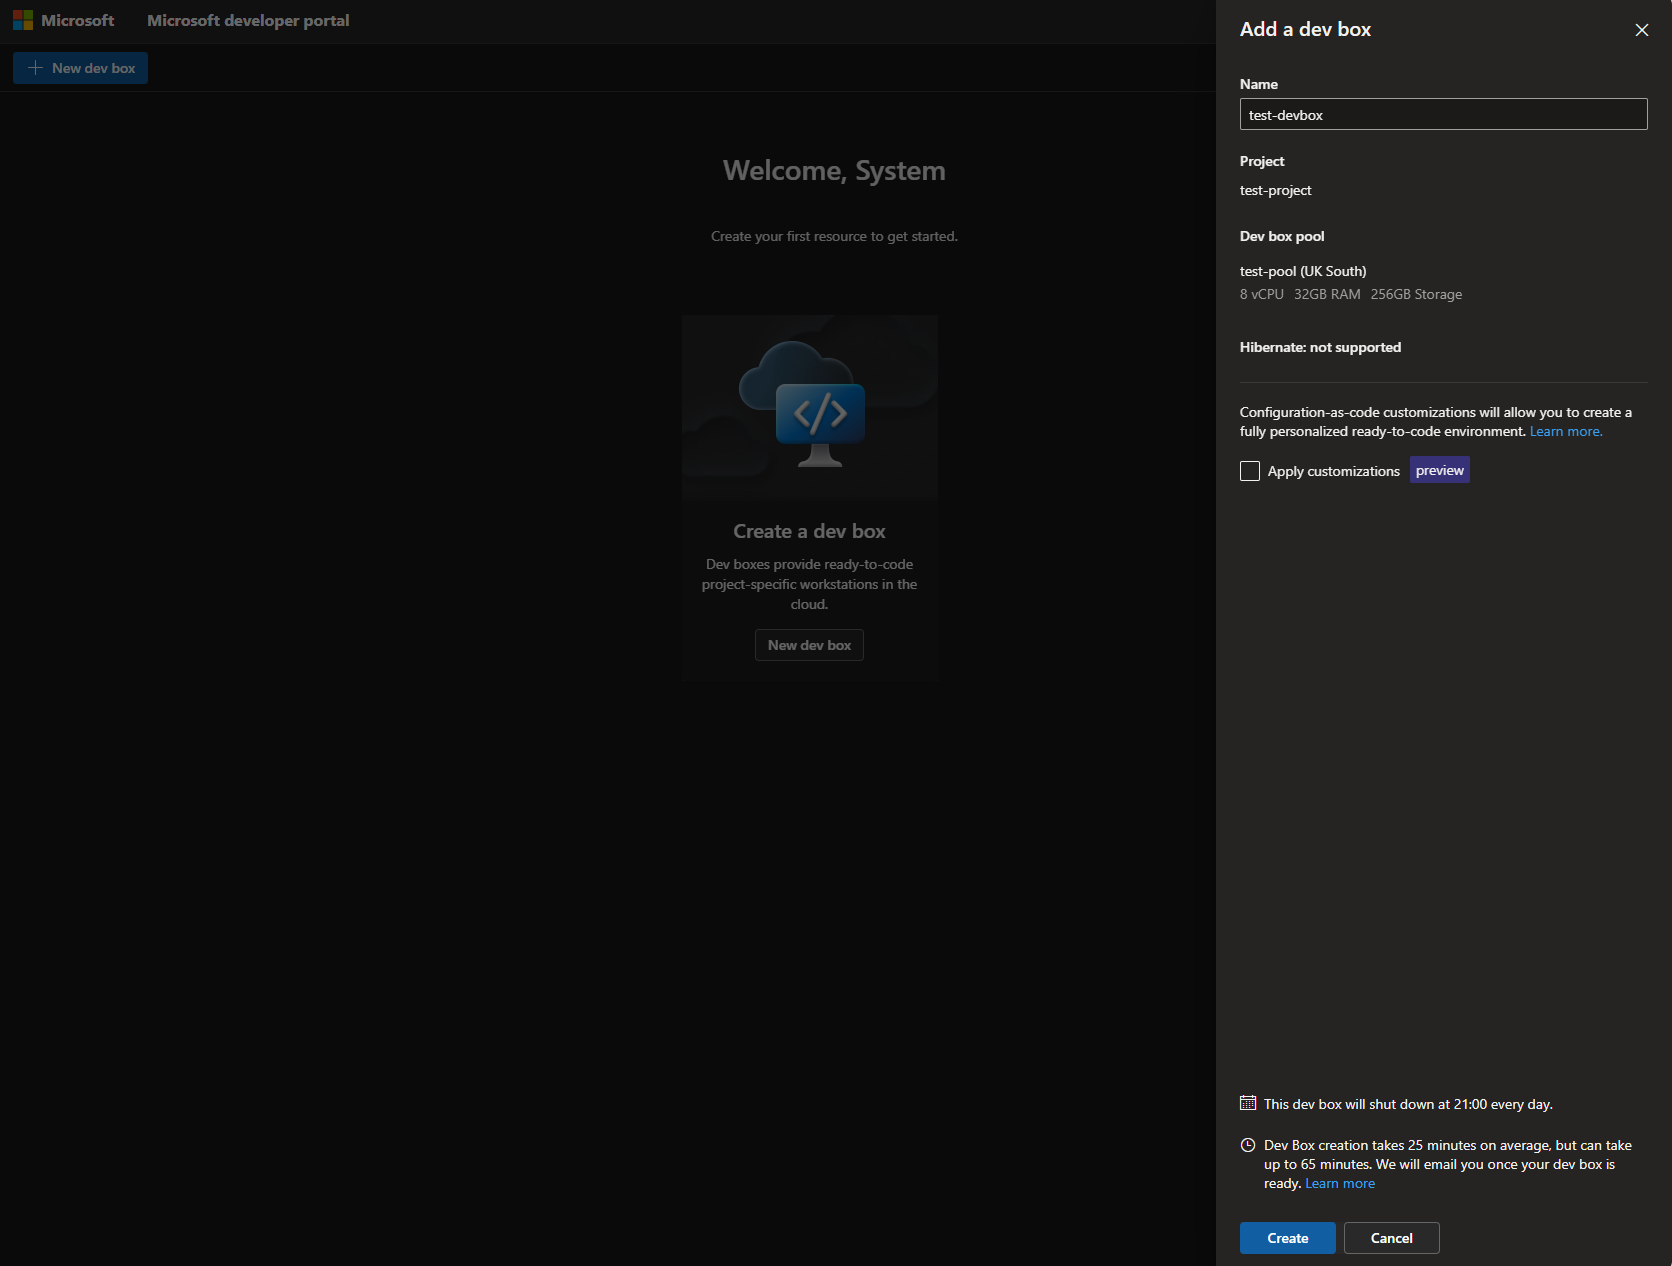Click the Hibernate: not supported label
This screenshot has width=1672, height=1266.
1320,347
